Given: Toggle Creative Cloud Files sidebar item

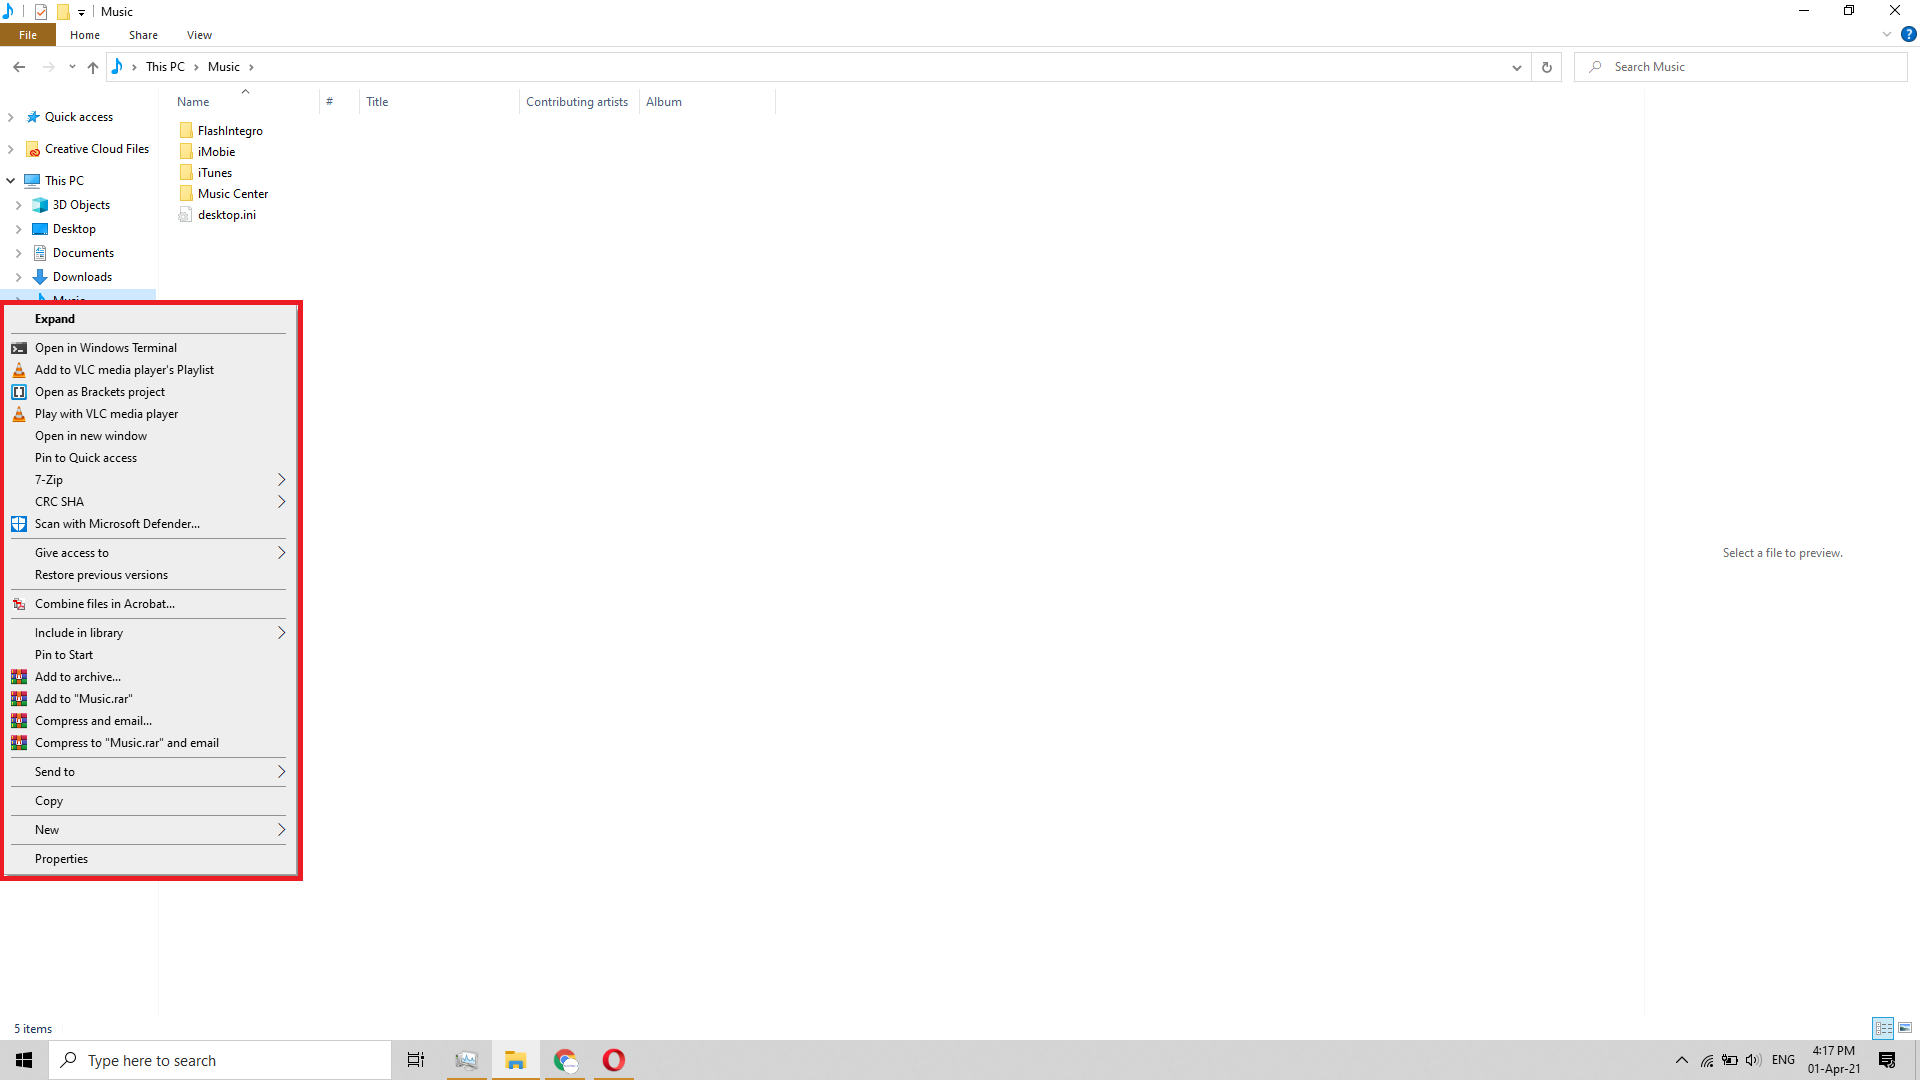Looking at the screenshot, I should 11,149.
